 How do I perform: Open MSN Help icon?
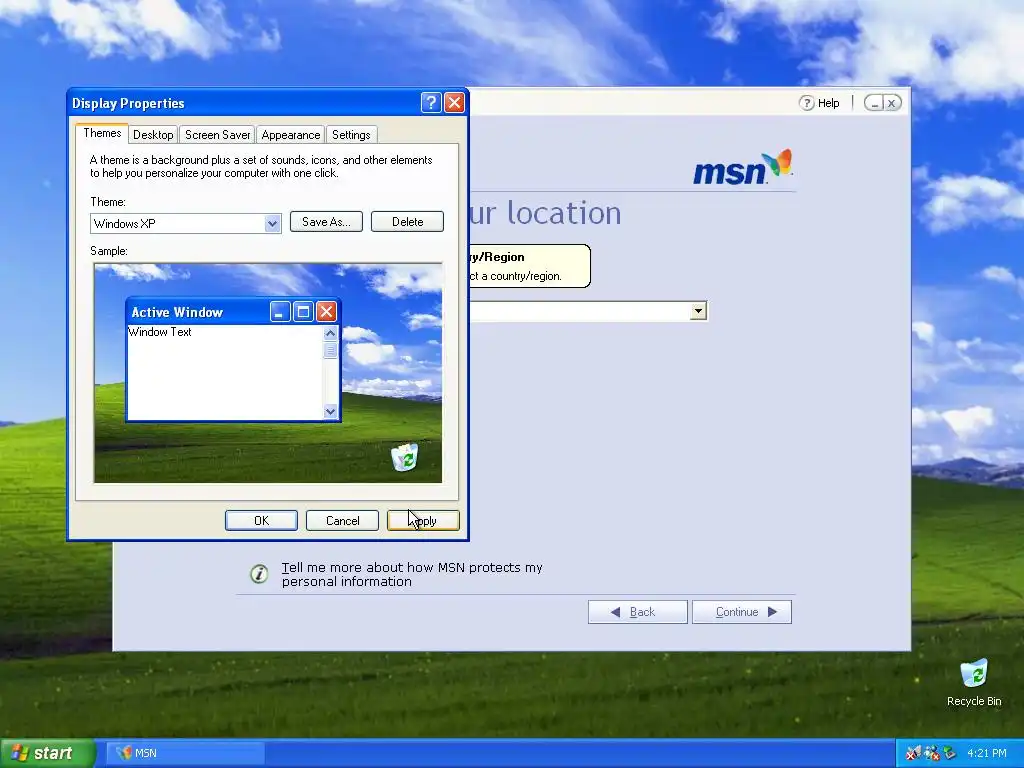(x=807, y=103)
